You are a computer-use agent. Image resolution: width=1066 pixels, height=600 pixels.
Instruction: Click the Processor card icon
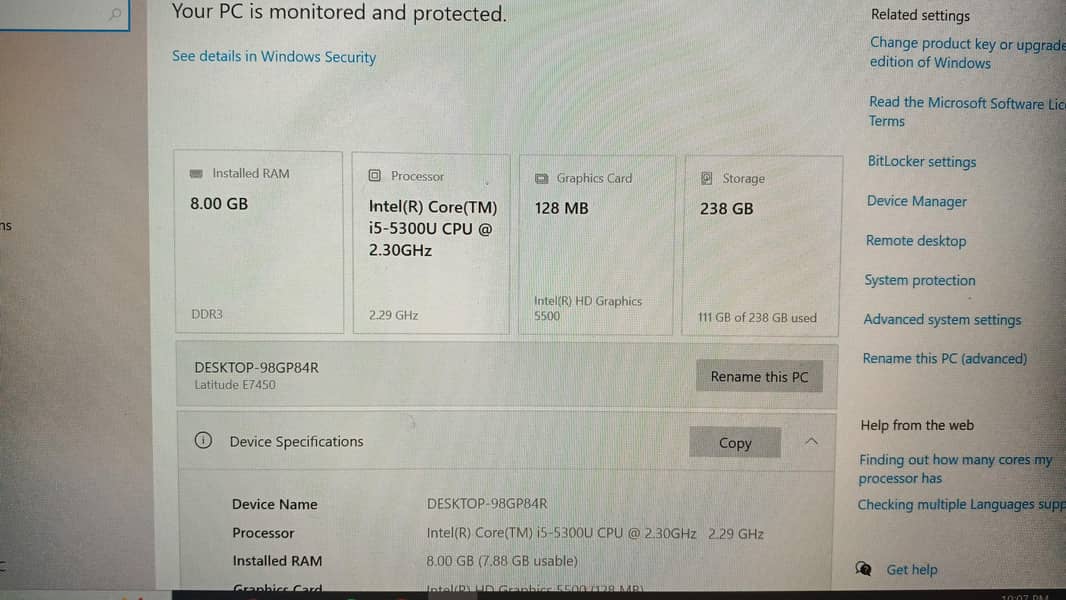[375, 176]
